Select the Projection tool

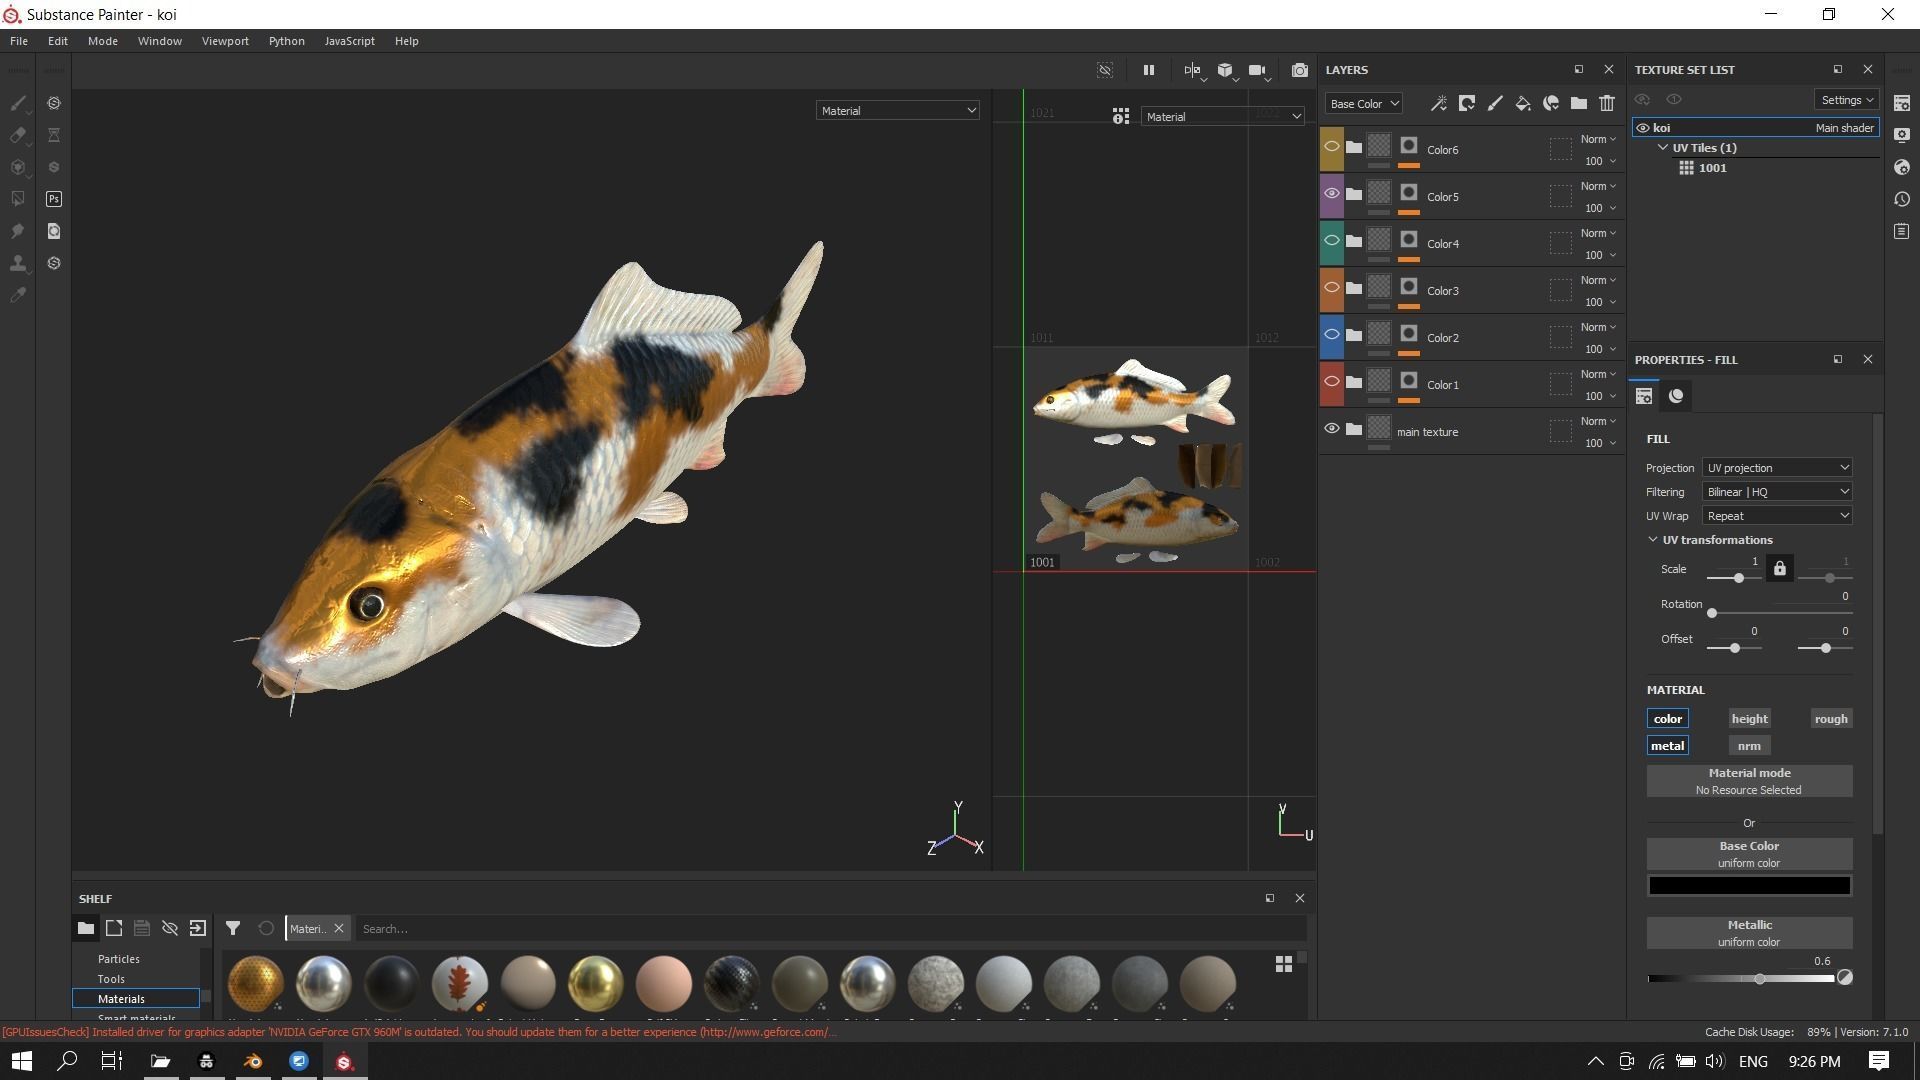click(x=18, y=167)
